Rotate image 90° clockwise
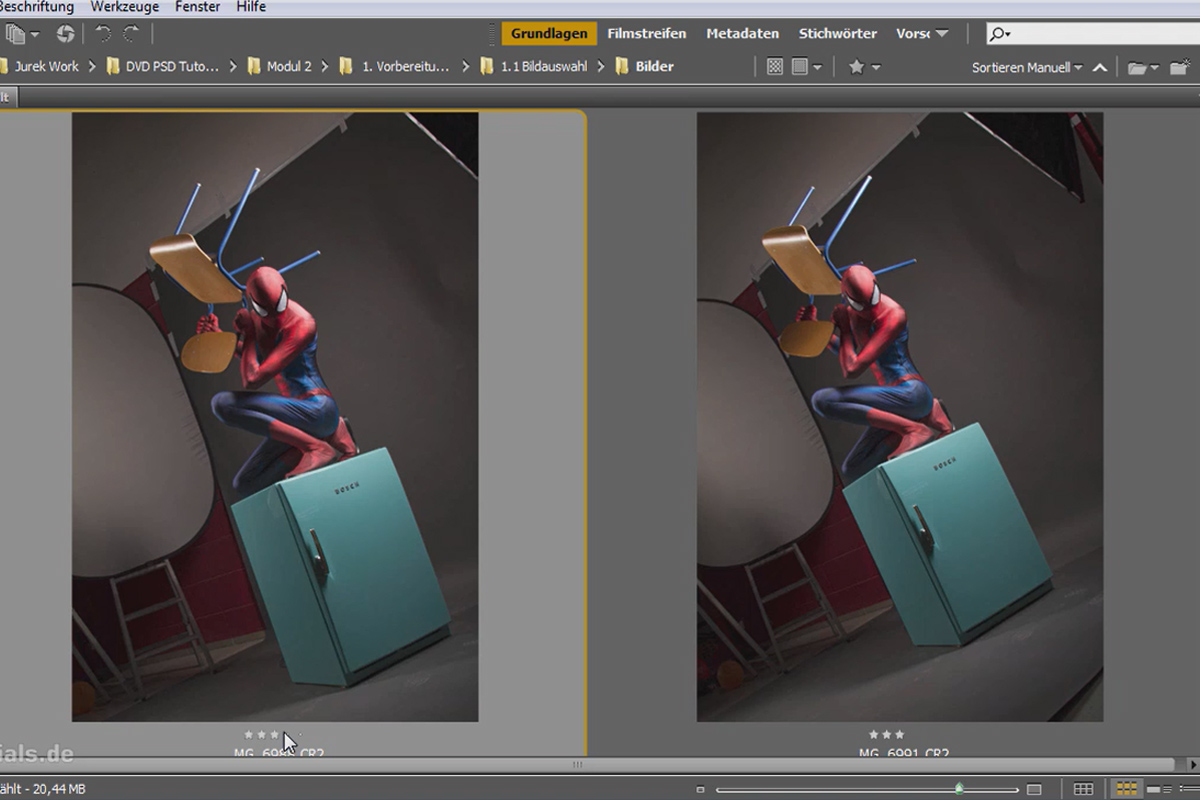The image size is (1200, 800). tap(132, 34)
